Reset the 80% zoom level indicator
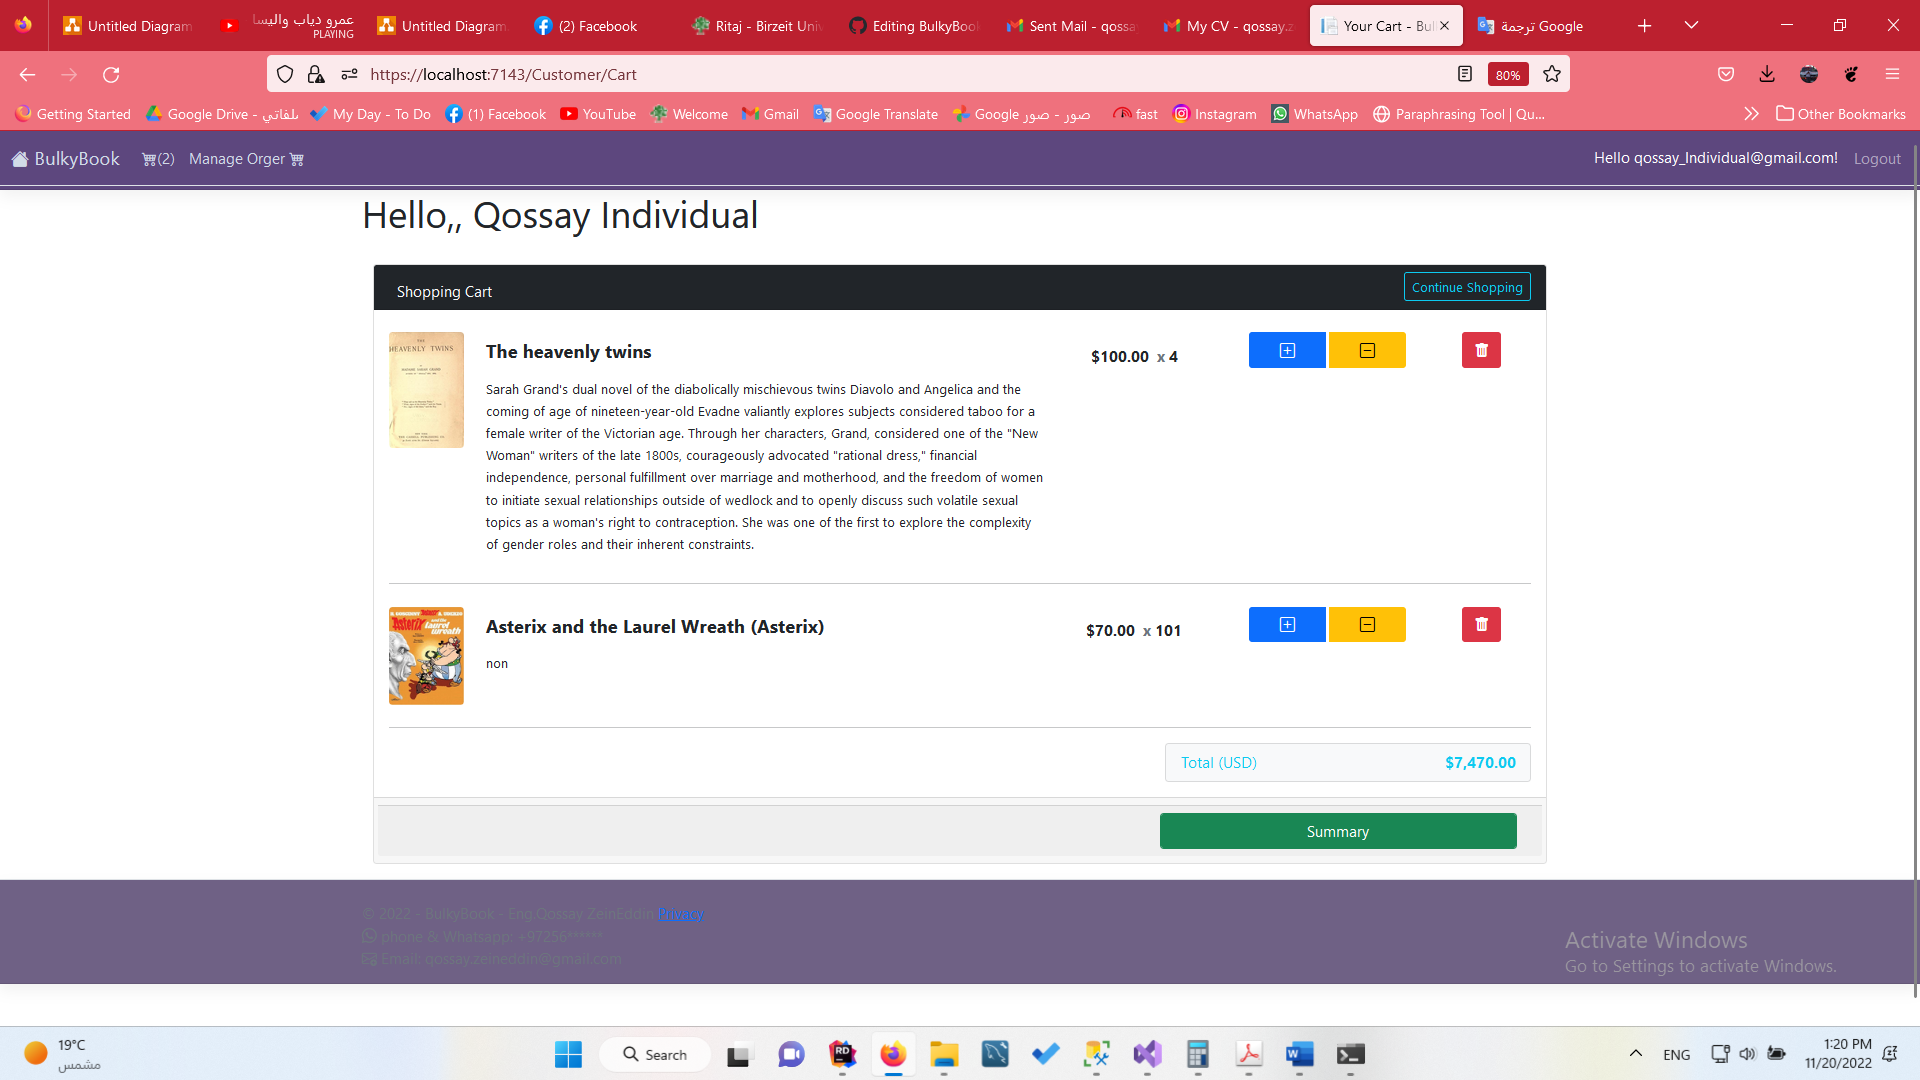 click(1508, 74)
